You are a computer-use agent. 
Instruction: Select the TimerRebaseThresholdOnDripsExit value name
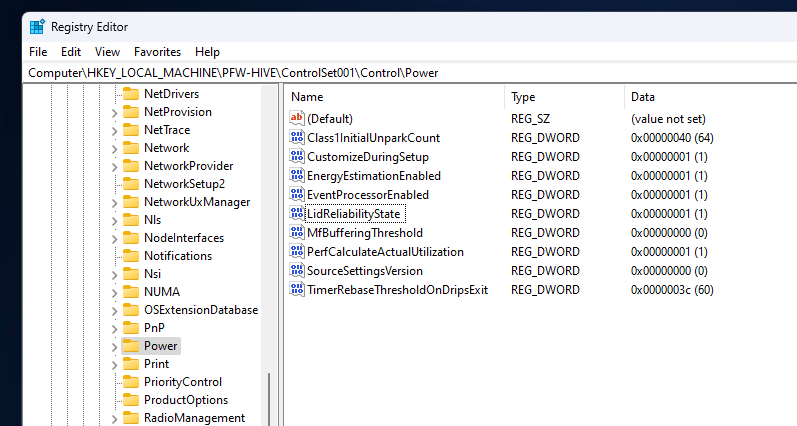(x=397, y=290)
